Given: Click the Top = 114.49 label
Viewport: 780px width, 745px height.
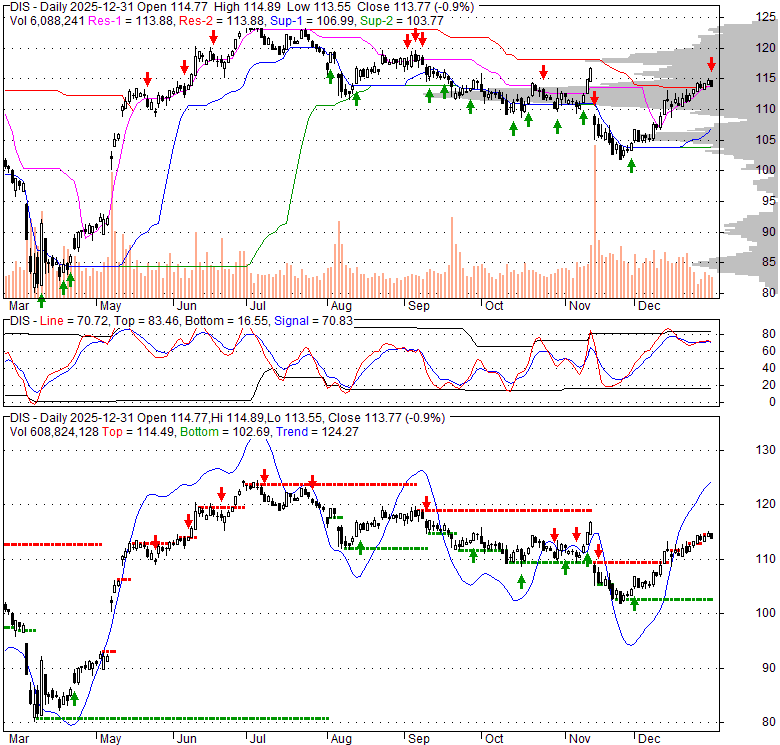Looking at the screenshot, I should pyautogui.click(x=138, y=432).
